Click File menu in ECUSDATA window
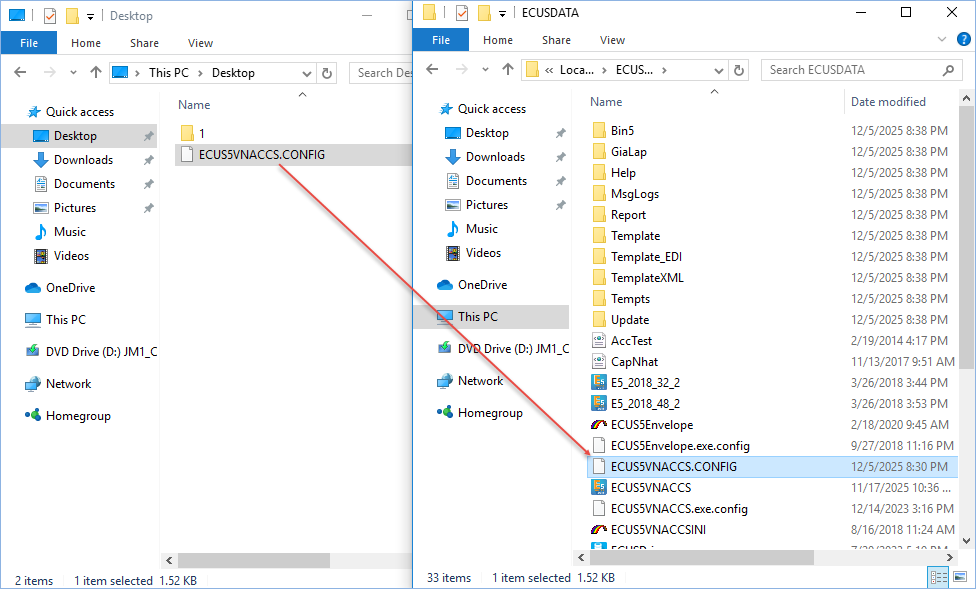 [x=441, y=40]
